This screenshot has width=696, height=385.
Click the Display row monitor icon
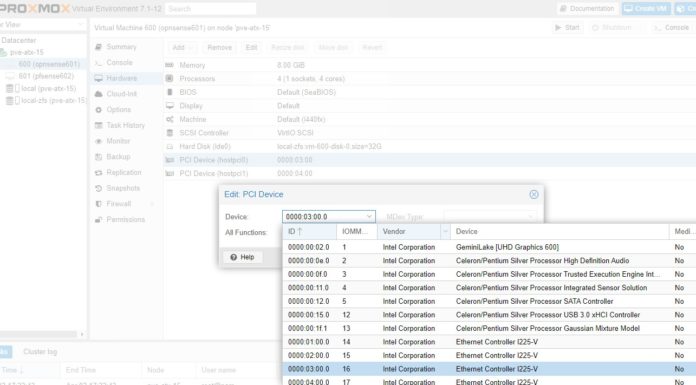pyautogui.click(x=170, y=106)
